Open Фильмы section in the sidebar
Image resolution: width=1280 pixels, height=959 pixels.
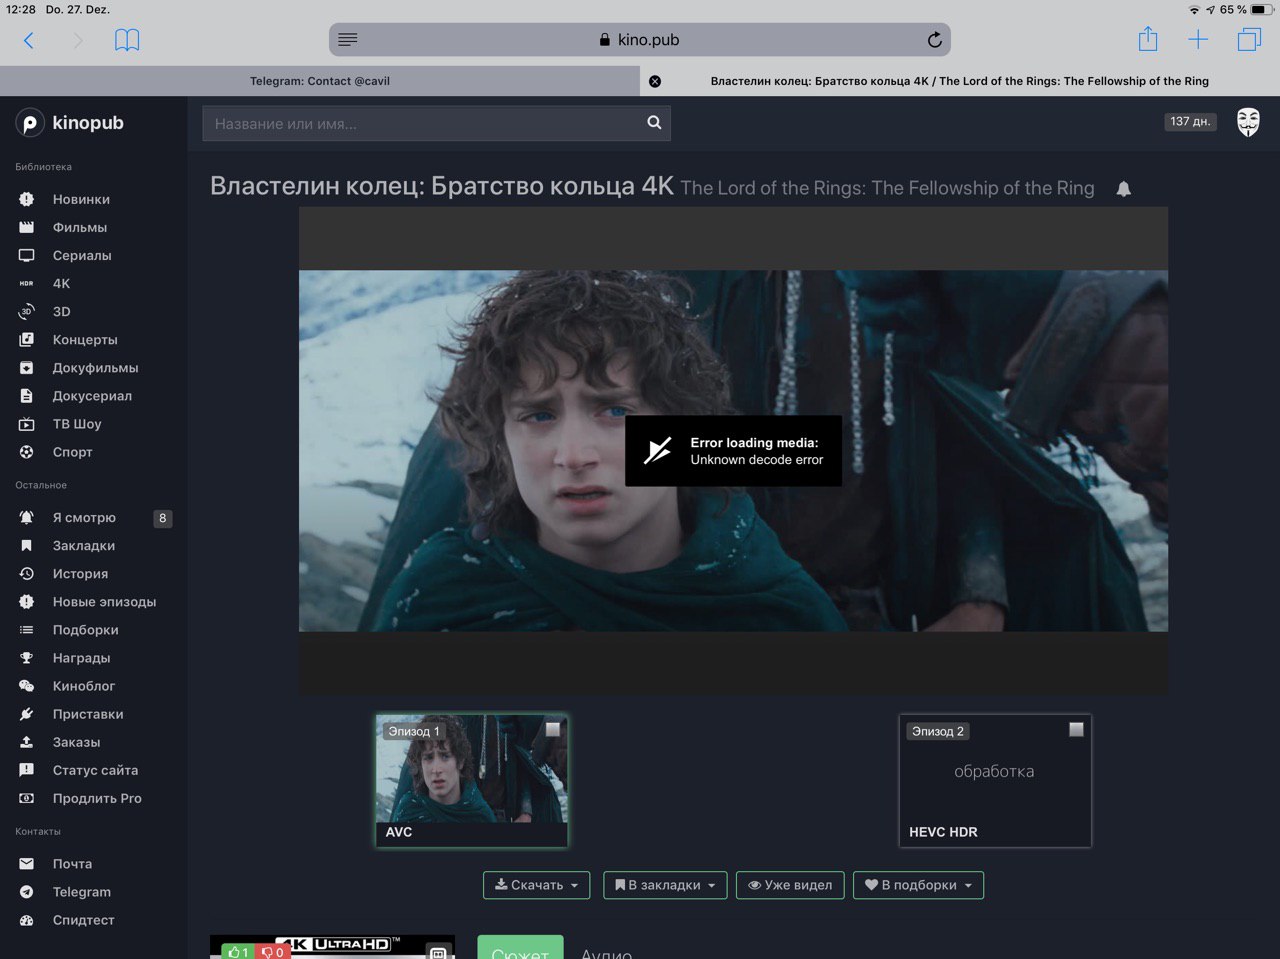pyautogui.click(x=80, y=227)
